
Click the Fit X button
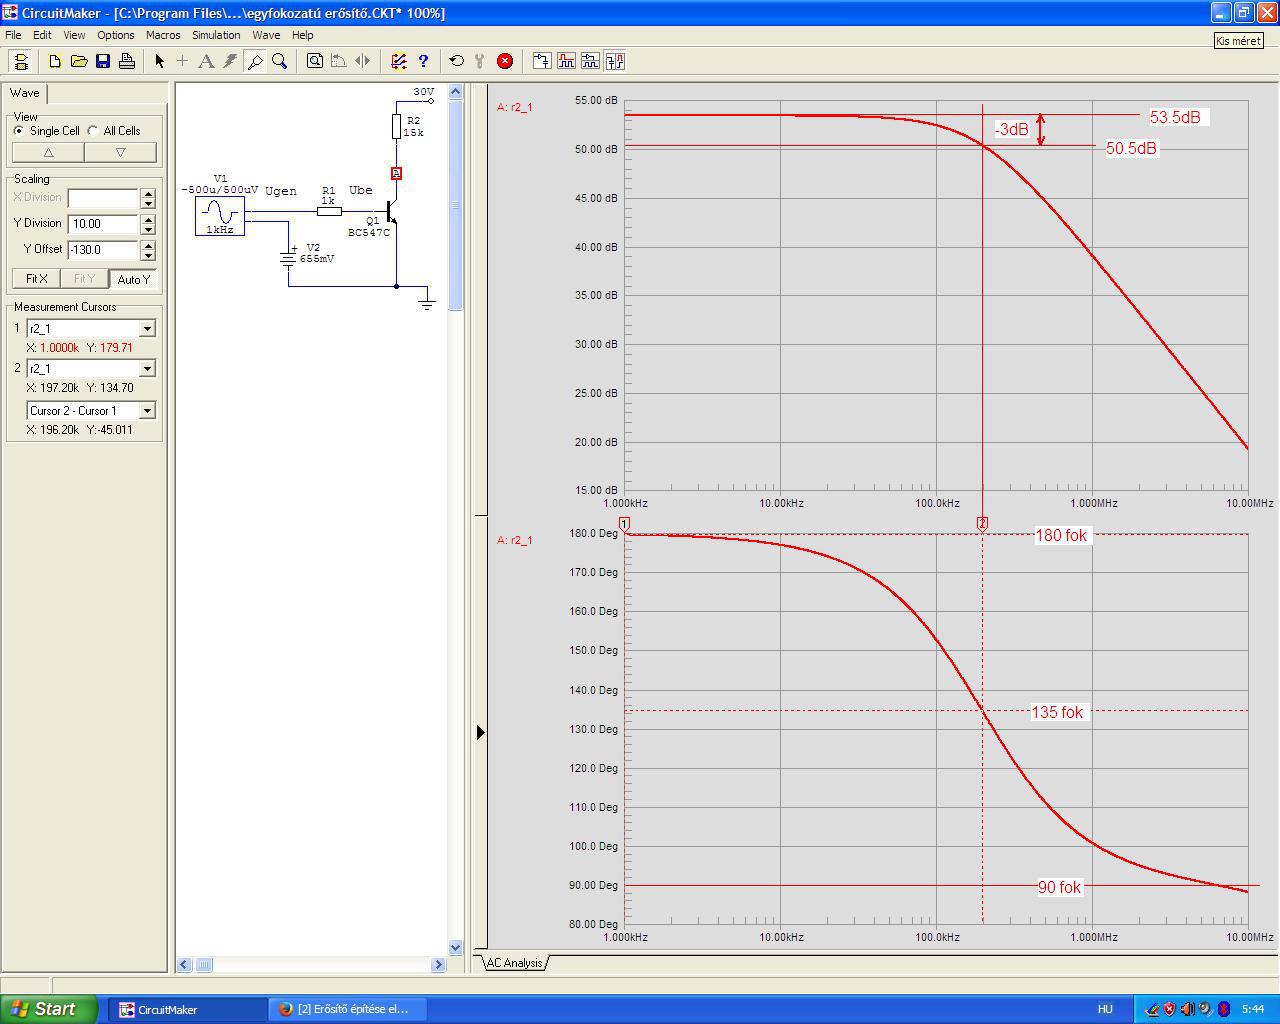point(37,279)
